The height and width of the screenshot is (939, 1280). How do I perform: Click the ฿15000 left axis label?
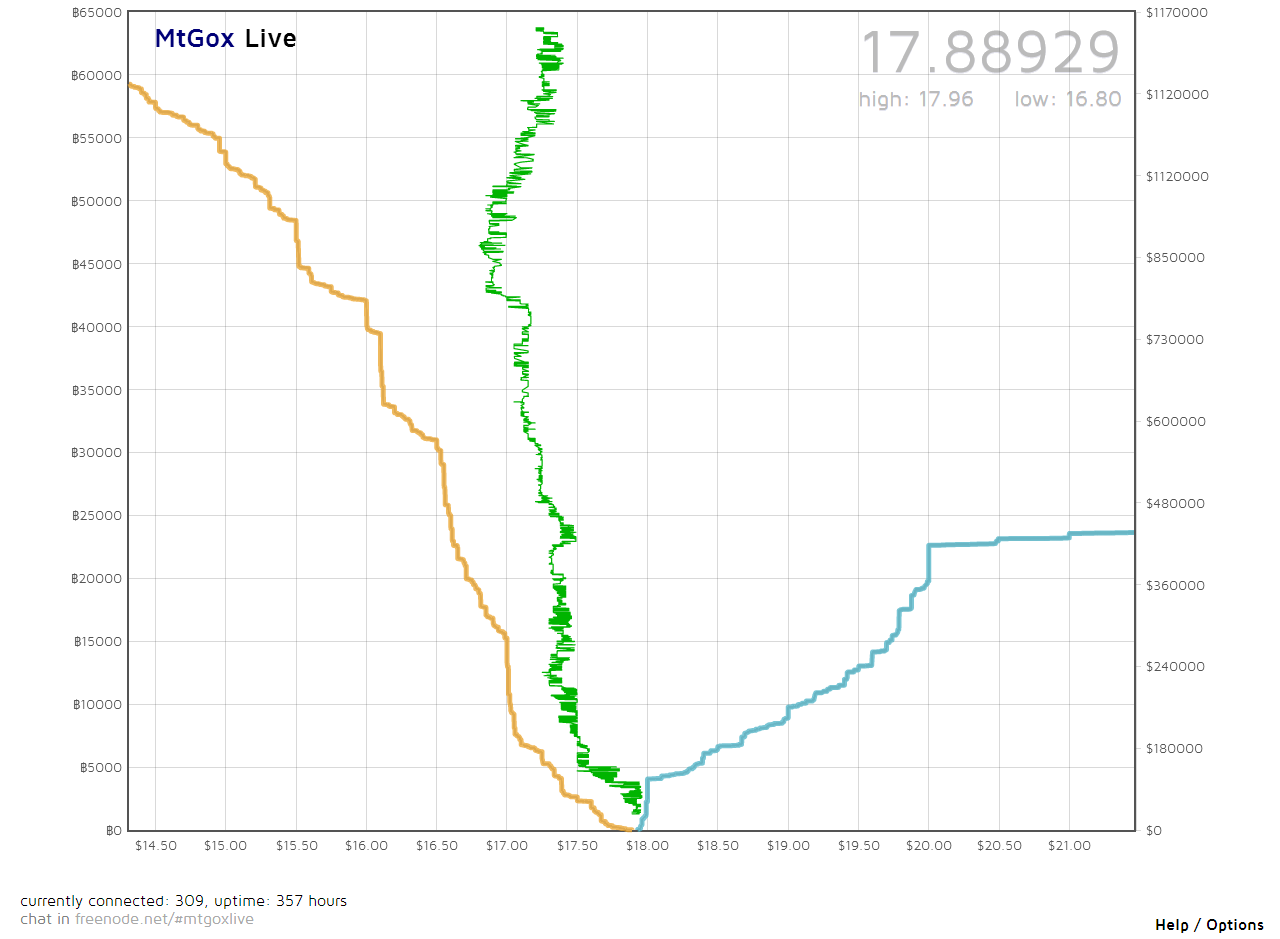97,642
